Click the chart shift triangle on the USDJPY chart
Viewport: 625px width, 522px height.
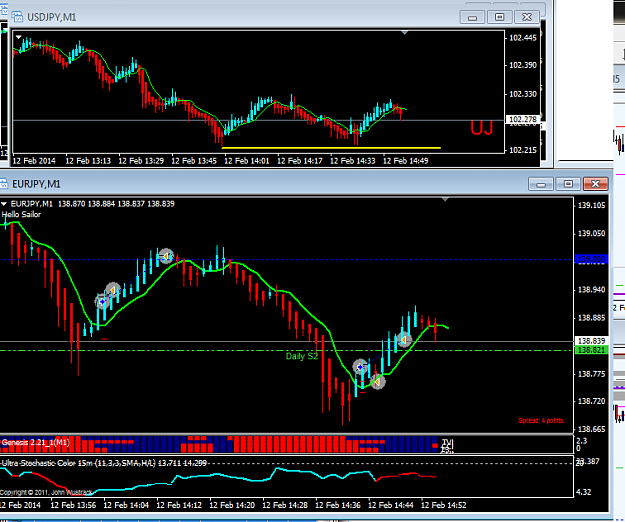[x=405, y=33]
